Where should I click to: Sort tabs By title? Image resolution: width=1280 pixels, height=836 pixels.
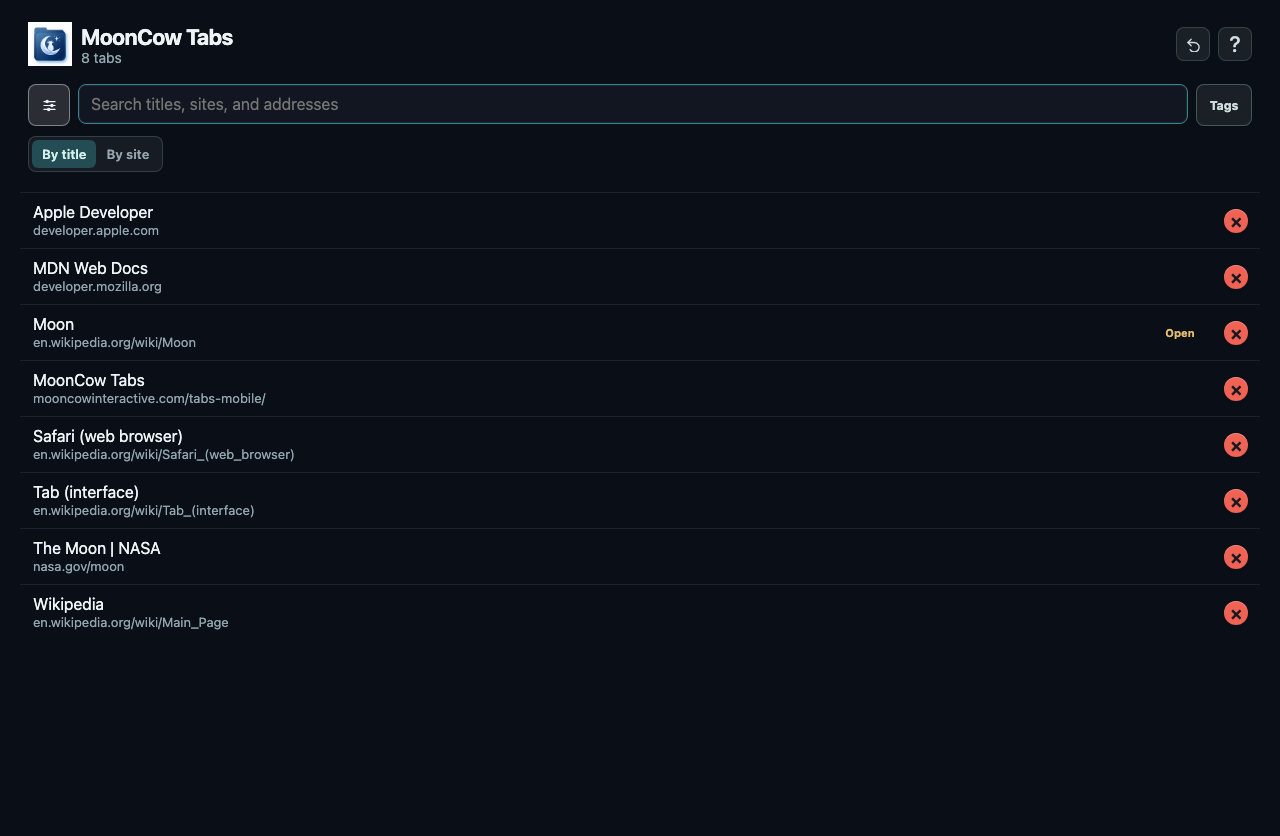64,154
